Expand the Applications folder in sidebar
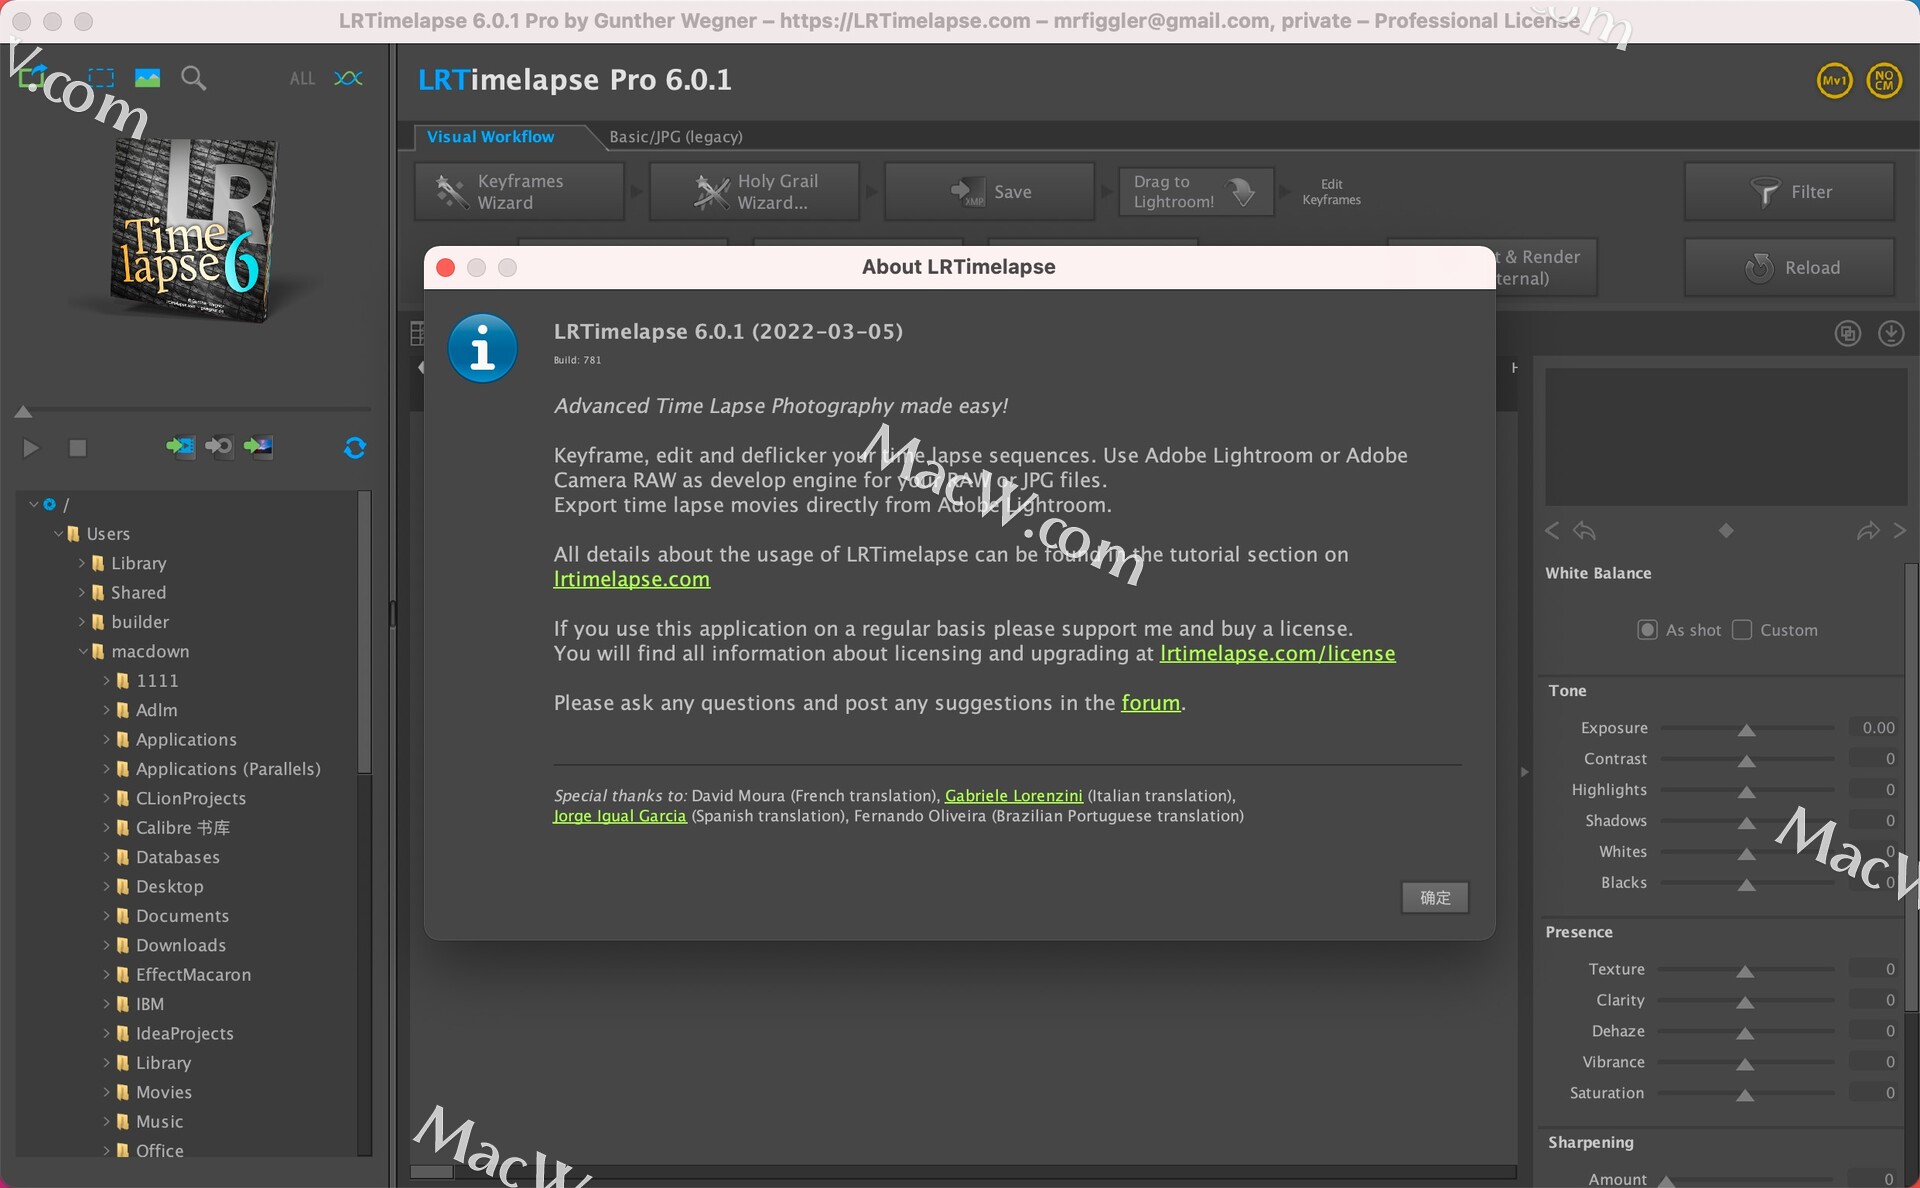 point(103,739)
